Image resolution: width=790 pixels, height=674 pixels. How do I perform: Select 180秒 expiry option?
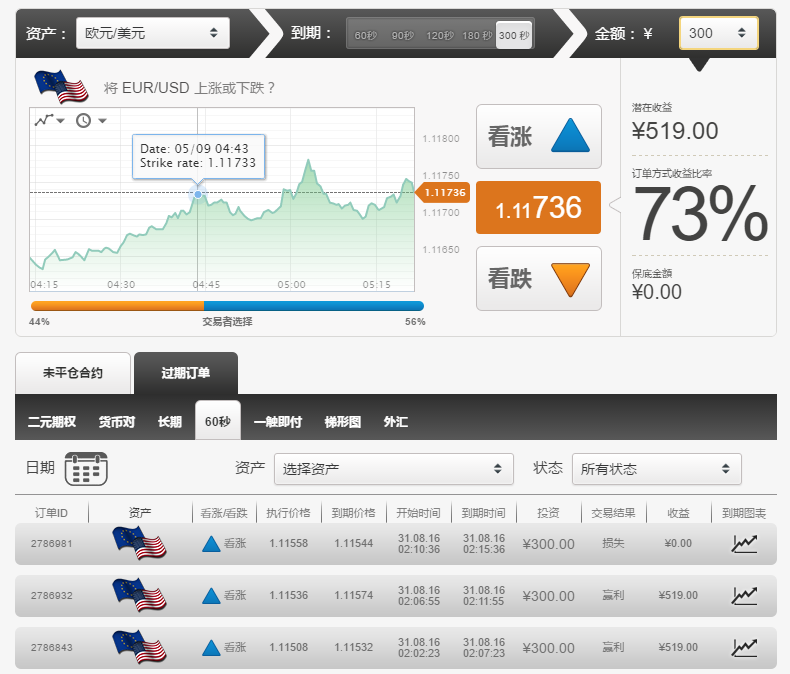pos(477,35)
